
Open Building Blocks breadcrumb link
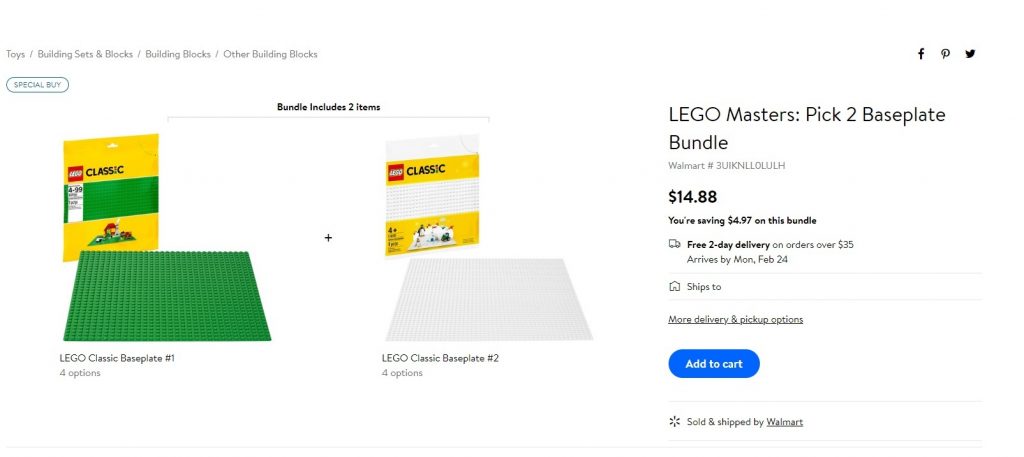click(178, 54)
